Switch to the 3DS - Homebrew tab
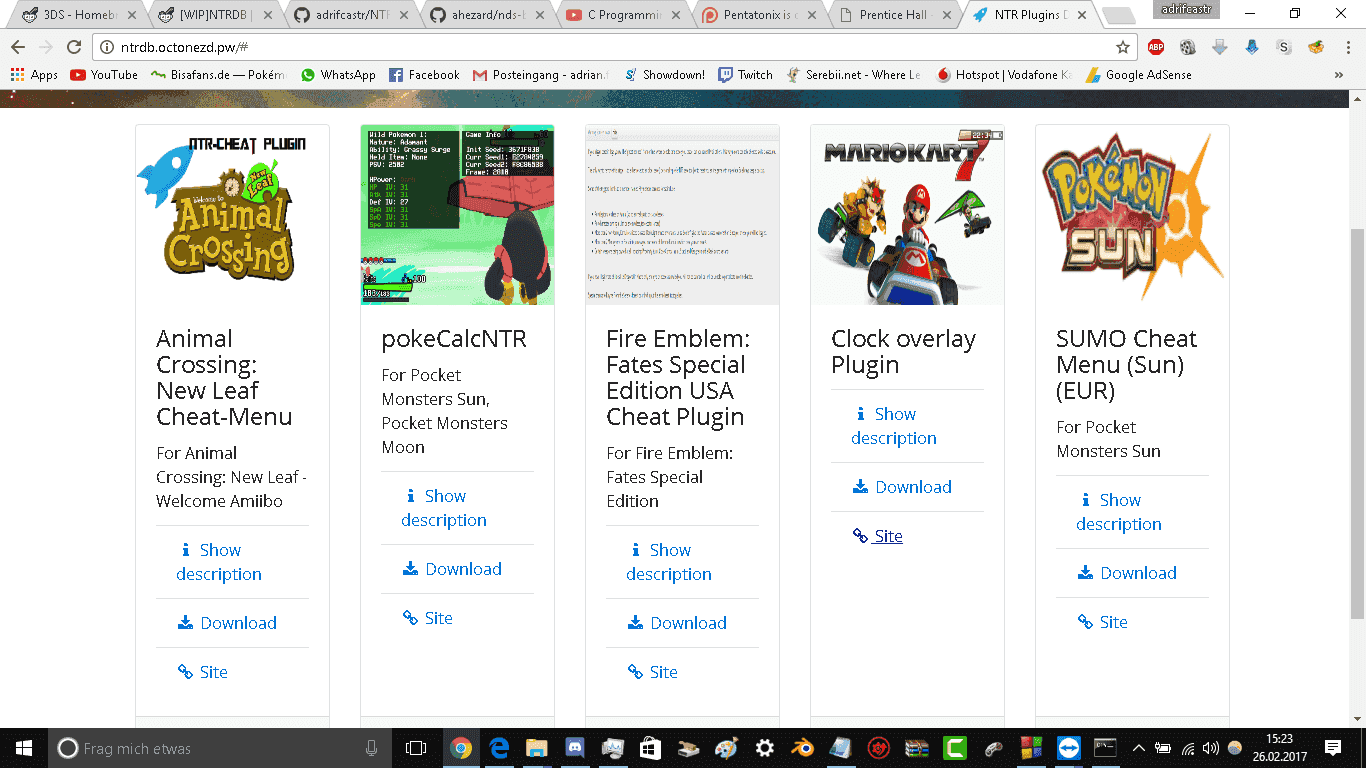1366x768 pixels. click(80, 15)
